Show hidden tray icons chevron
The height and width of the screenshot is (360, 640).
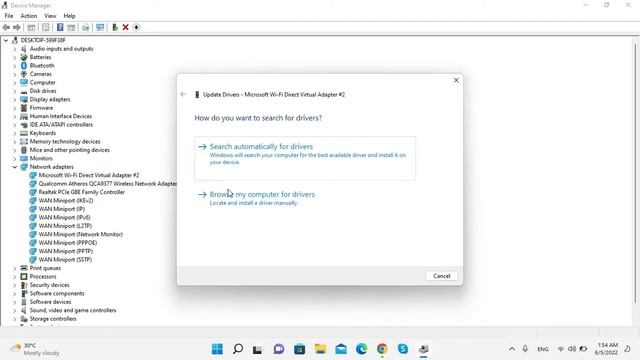[x=511, y=349]
